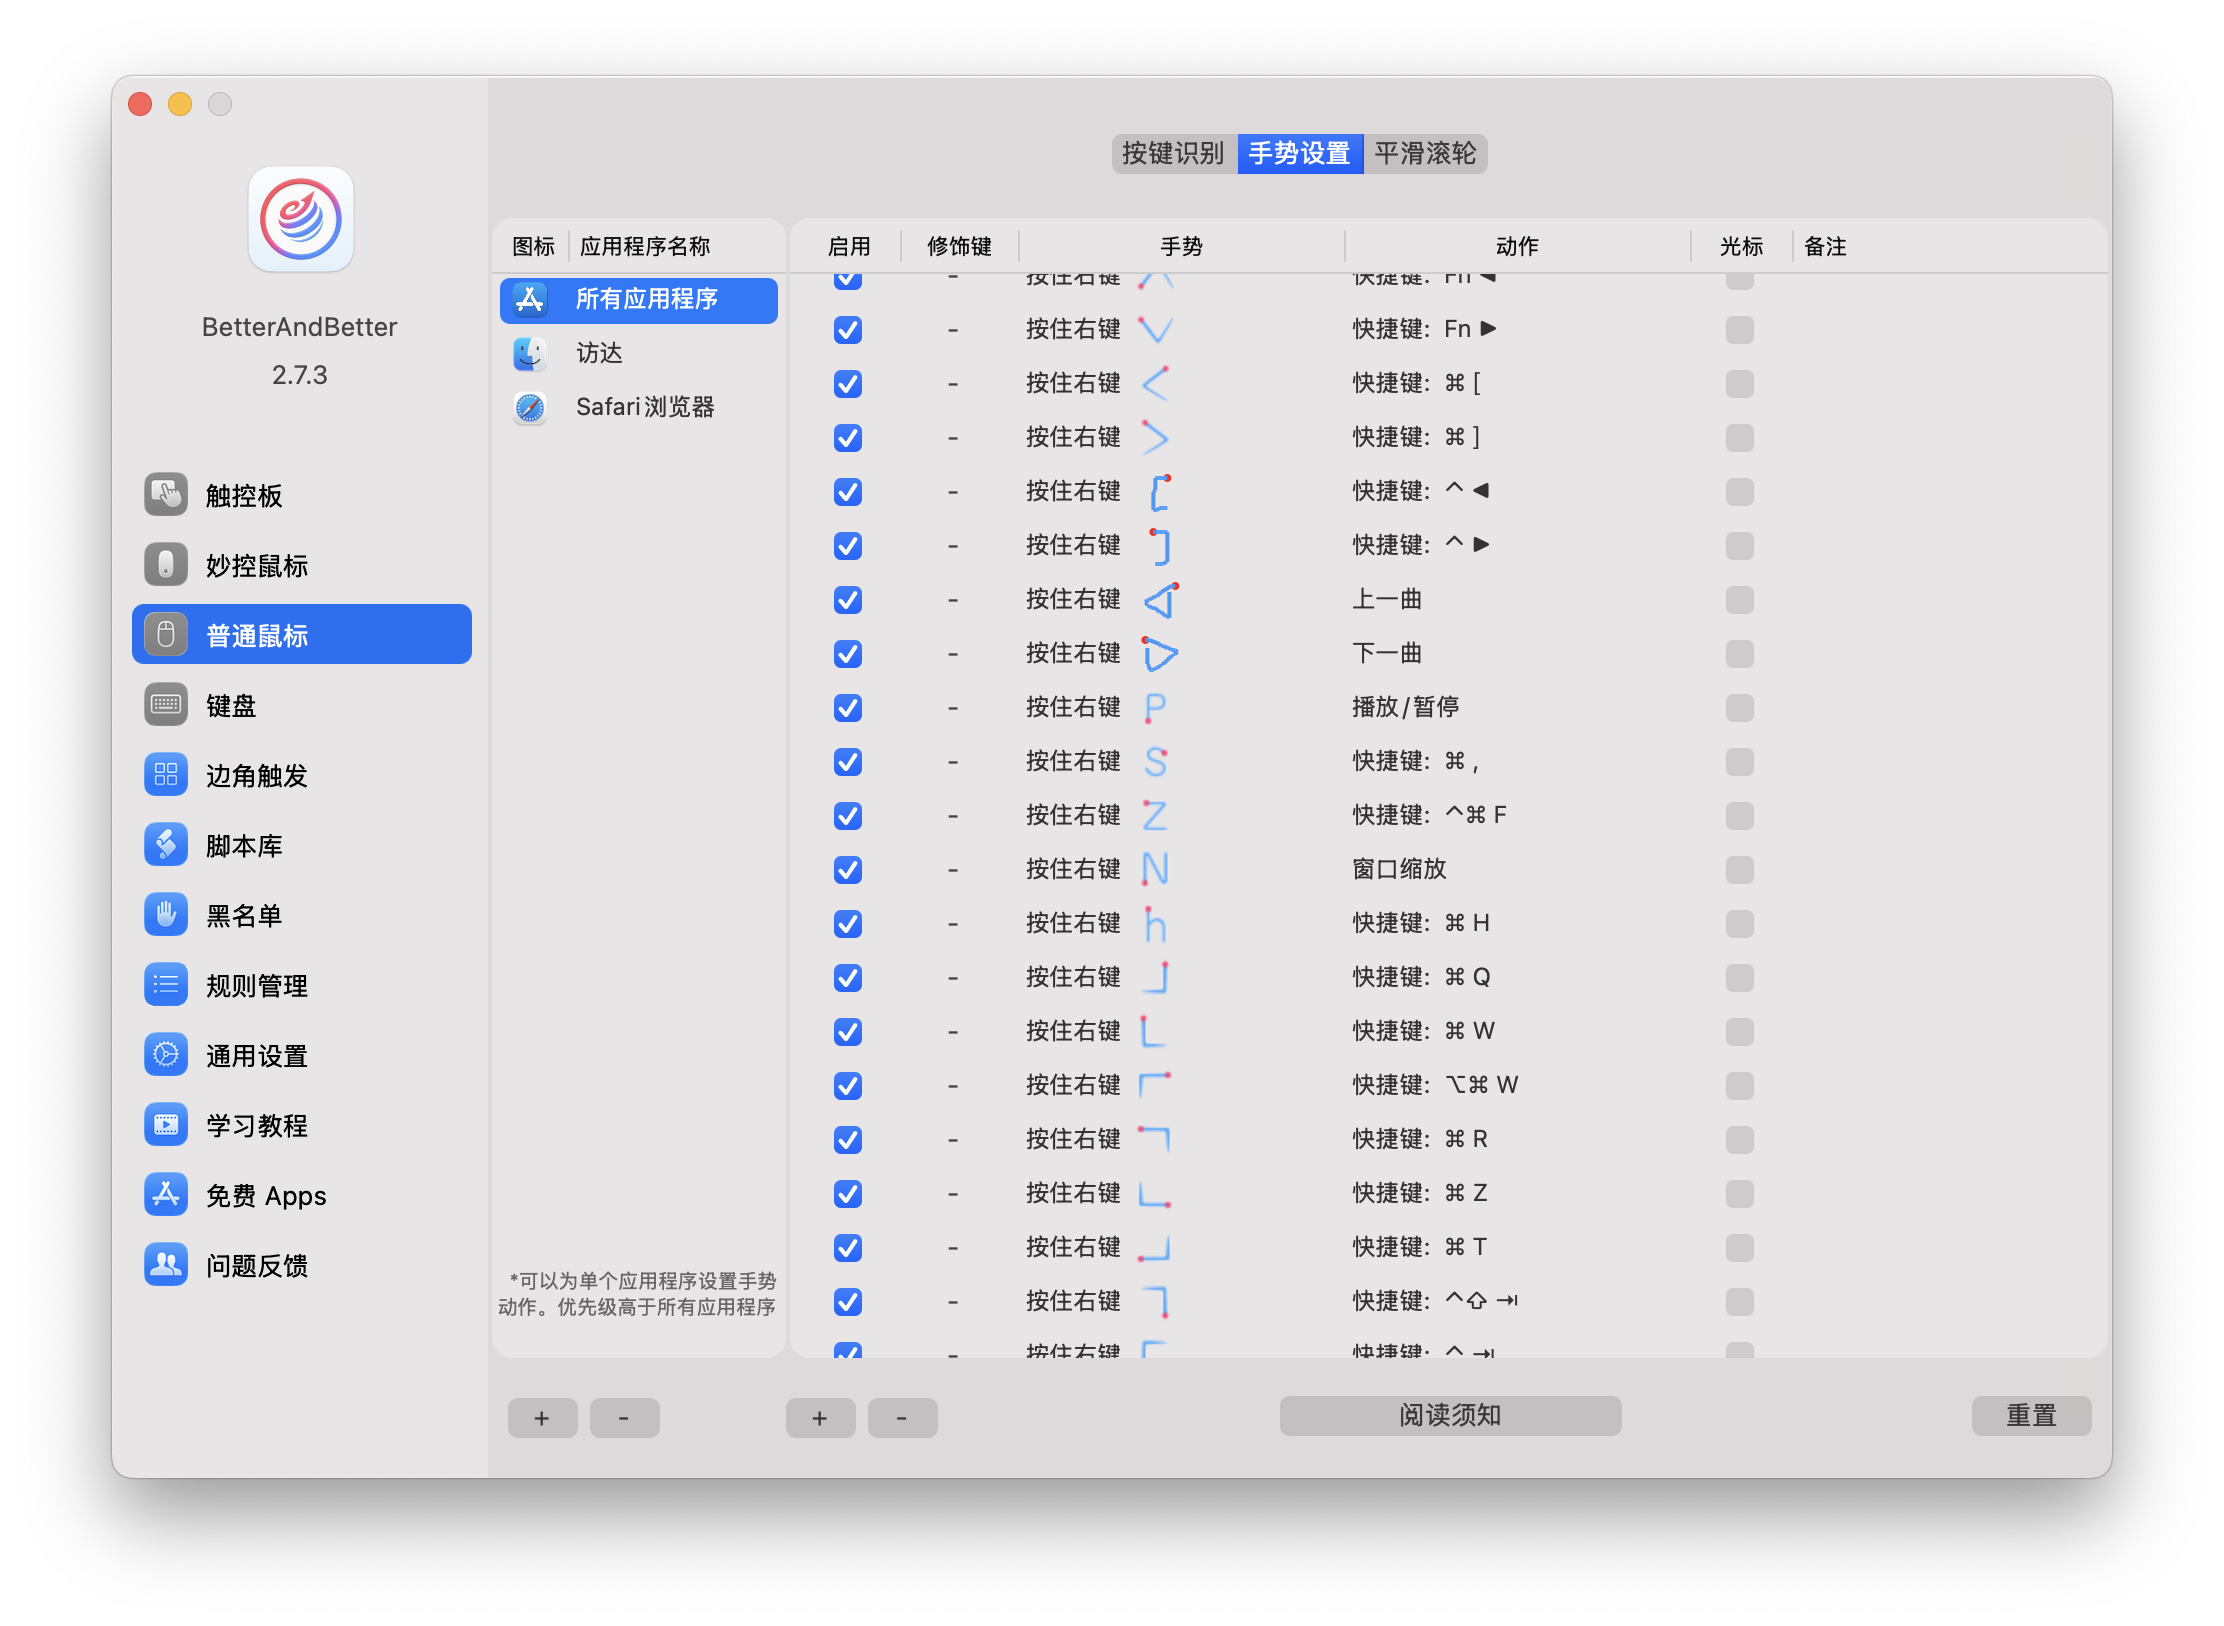Open the 脚本库 script library
Screen dimensions: 2224x1626
click(x=243, y=846)
